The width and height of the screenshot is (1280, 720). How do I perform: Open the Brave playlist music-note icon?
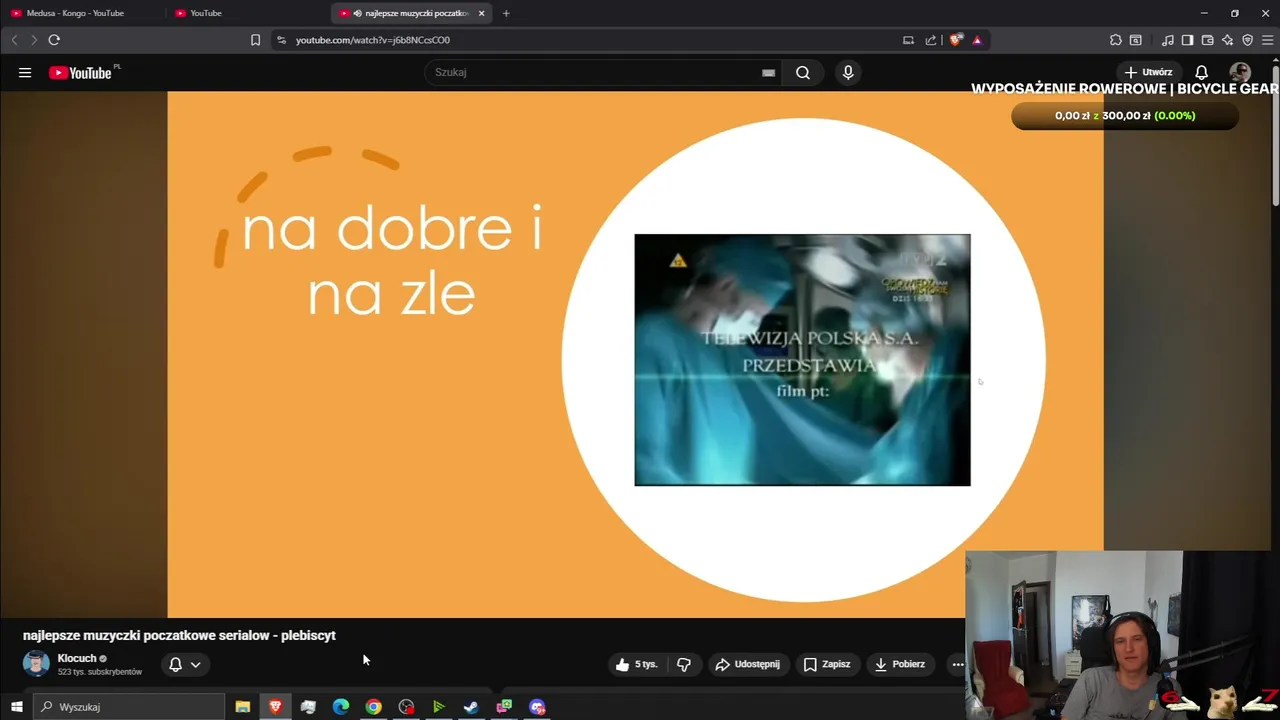[1168, 40]
